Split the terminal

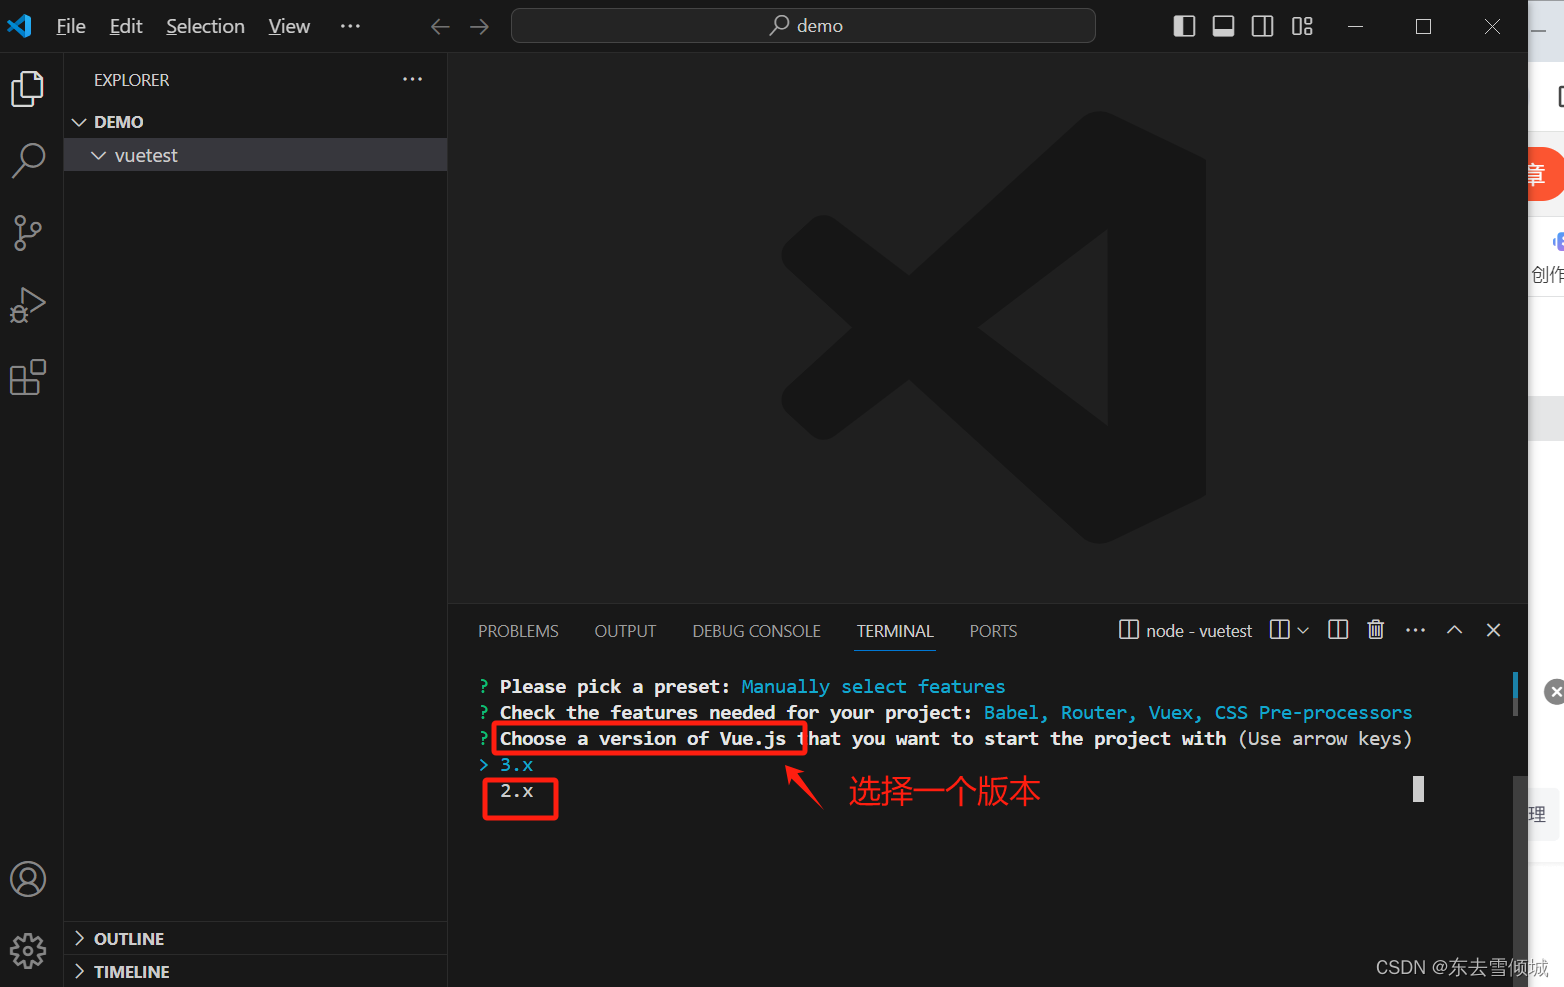1338,630
